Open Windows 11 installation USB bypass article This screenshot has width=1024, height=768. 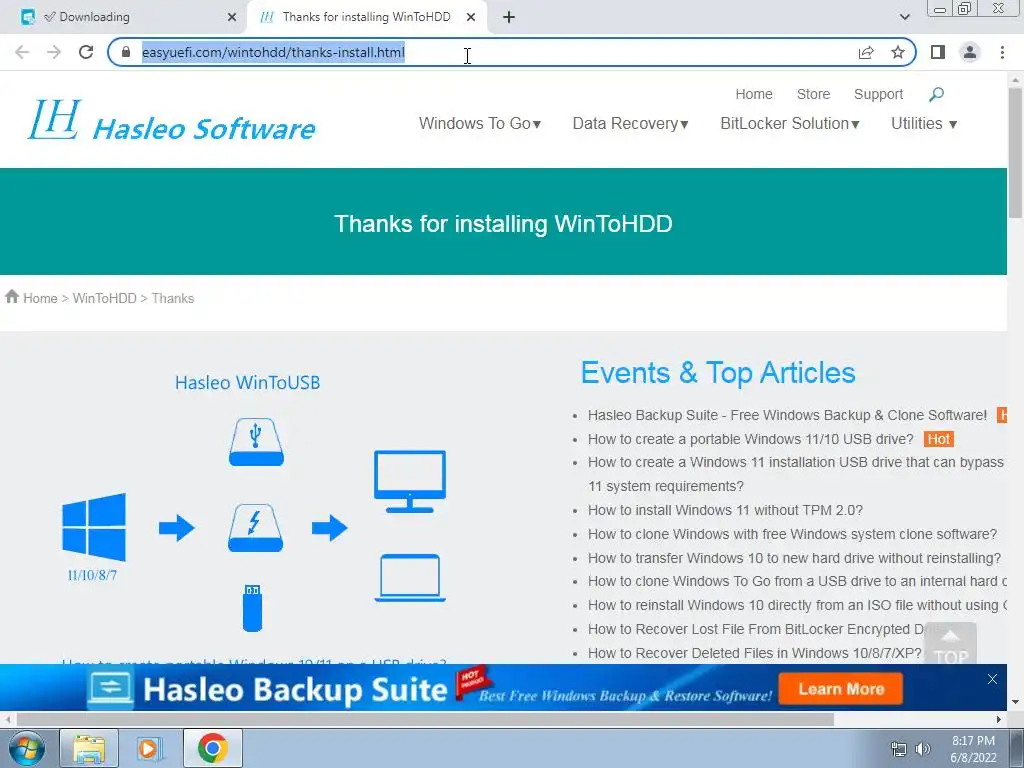pos(795,474)
